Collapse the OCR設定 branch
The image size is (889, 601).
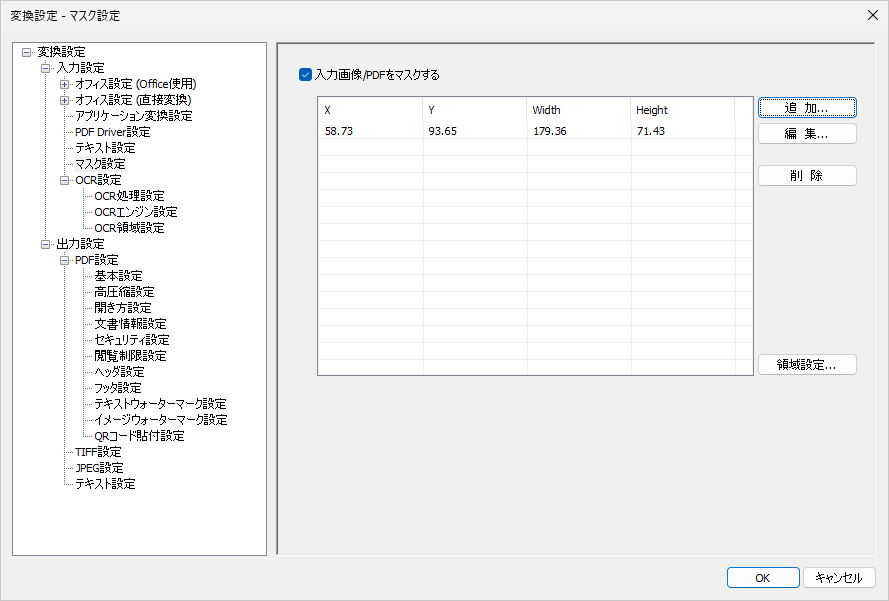(65, 180)
